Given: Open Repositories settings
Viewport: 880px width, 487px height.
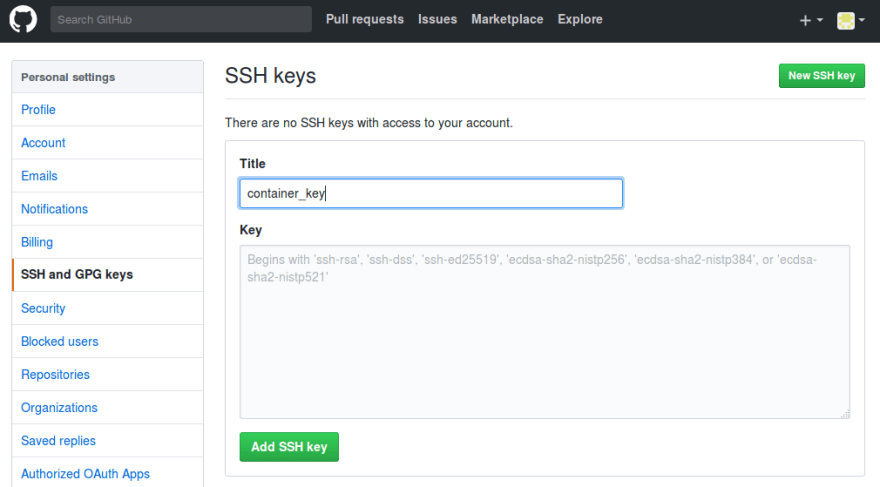Looking at the screenshot, I should pos(108,374).
